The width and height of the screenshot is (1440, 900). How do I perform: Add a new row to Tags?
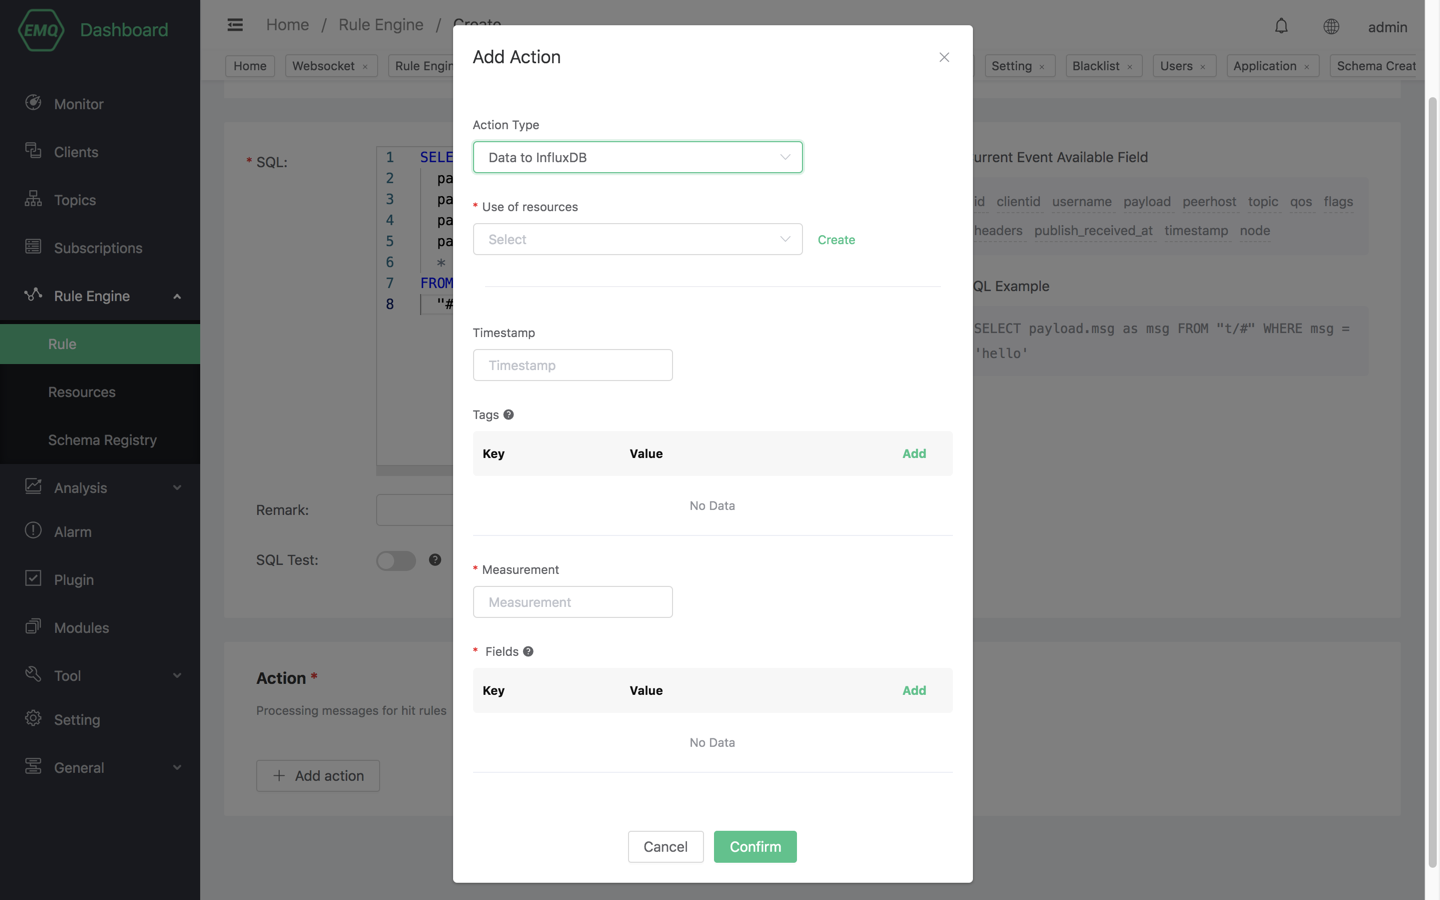914,454
